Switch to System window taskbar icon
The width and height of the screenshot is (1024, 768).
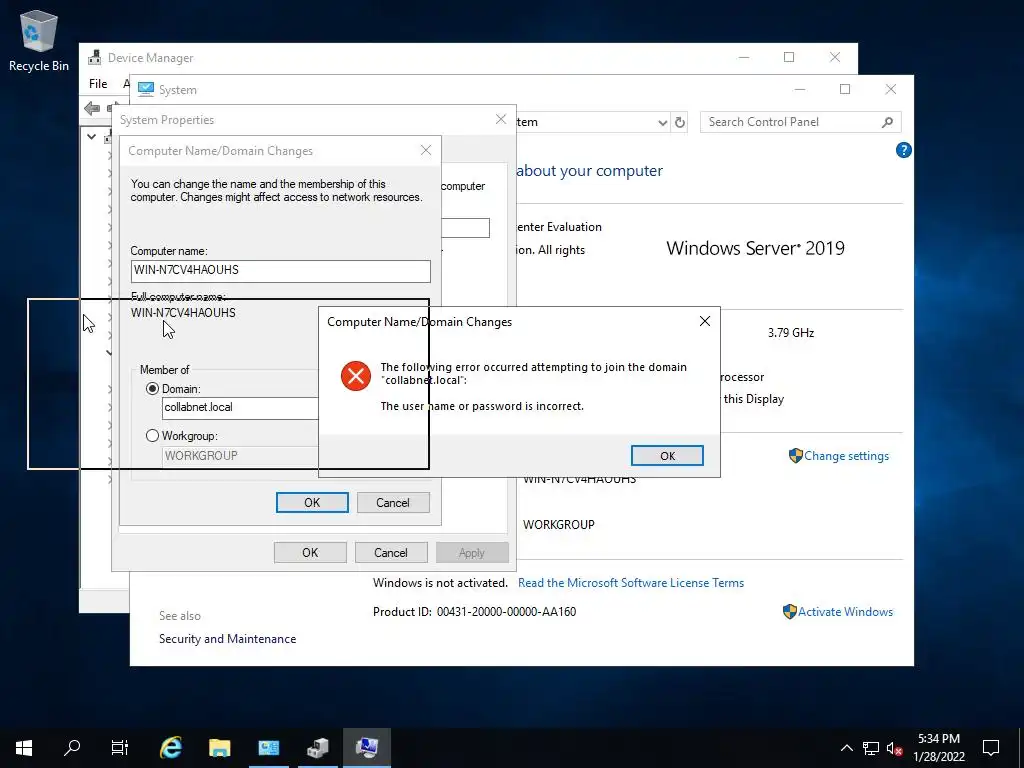tap(367, 748)
